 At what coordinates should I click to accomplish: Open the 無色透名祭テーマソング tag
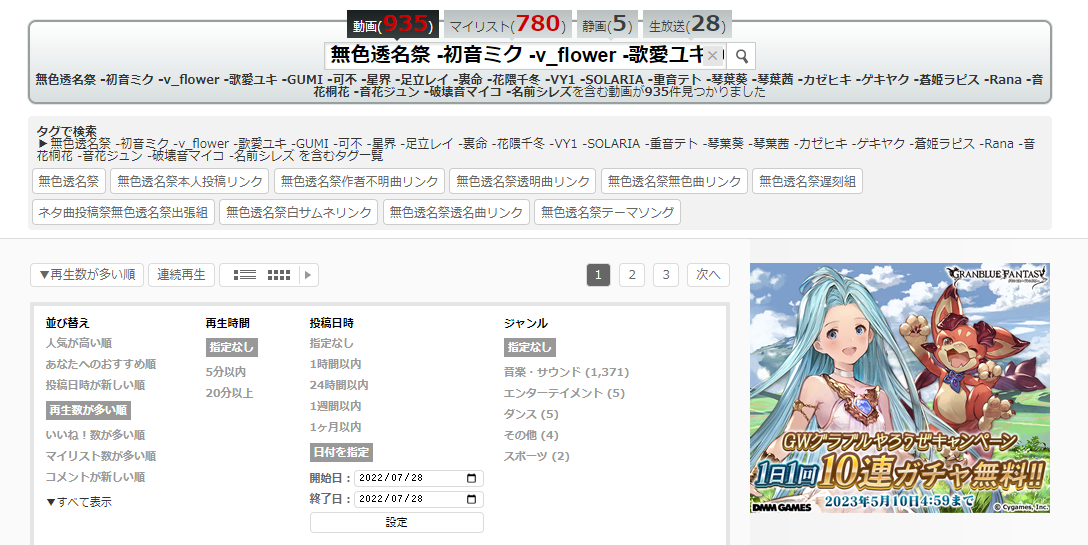point(607,212)
